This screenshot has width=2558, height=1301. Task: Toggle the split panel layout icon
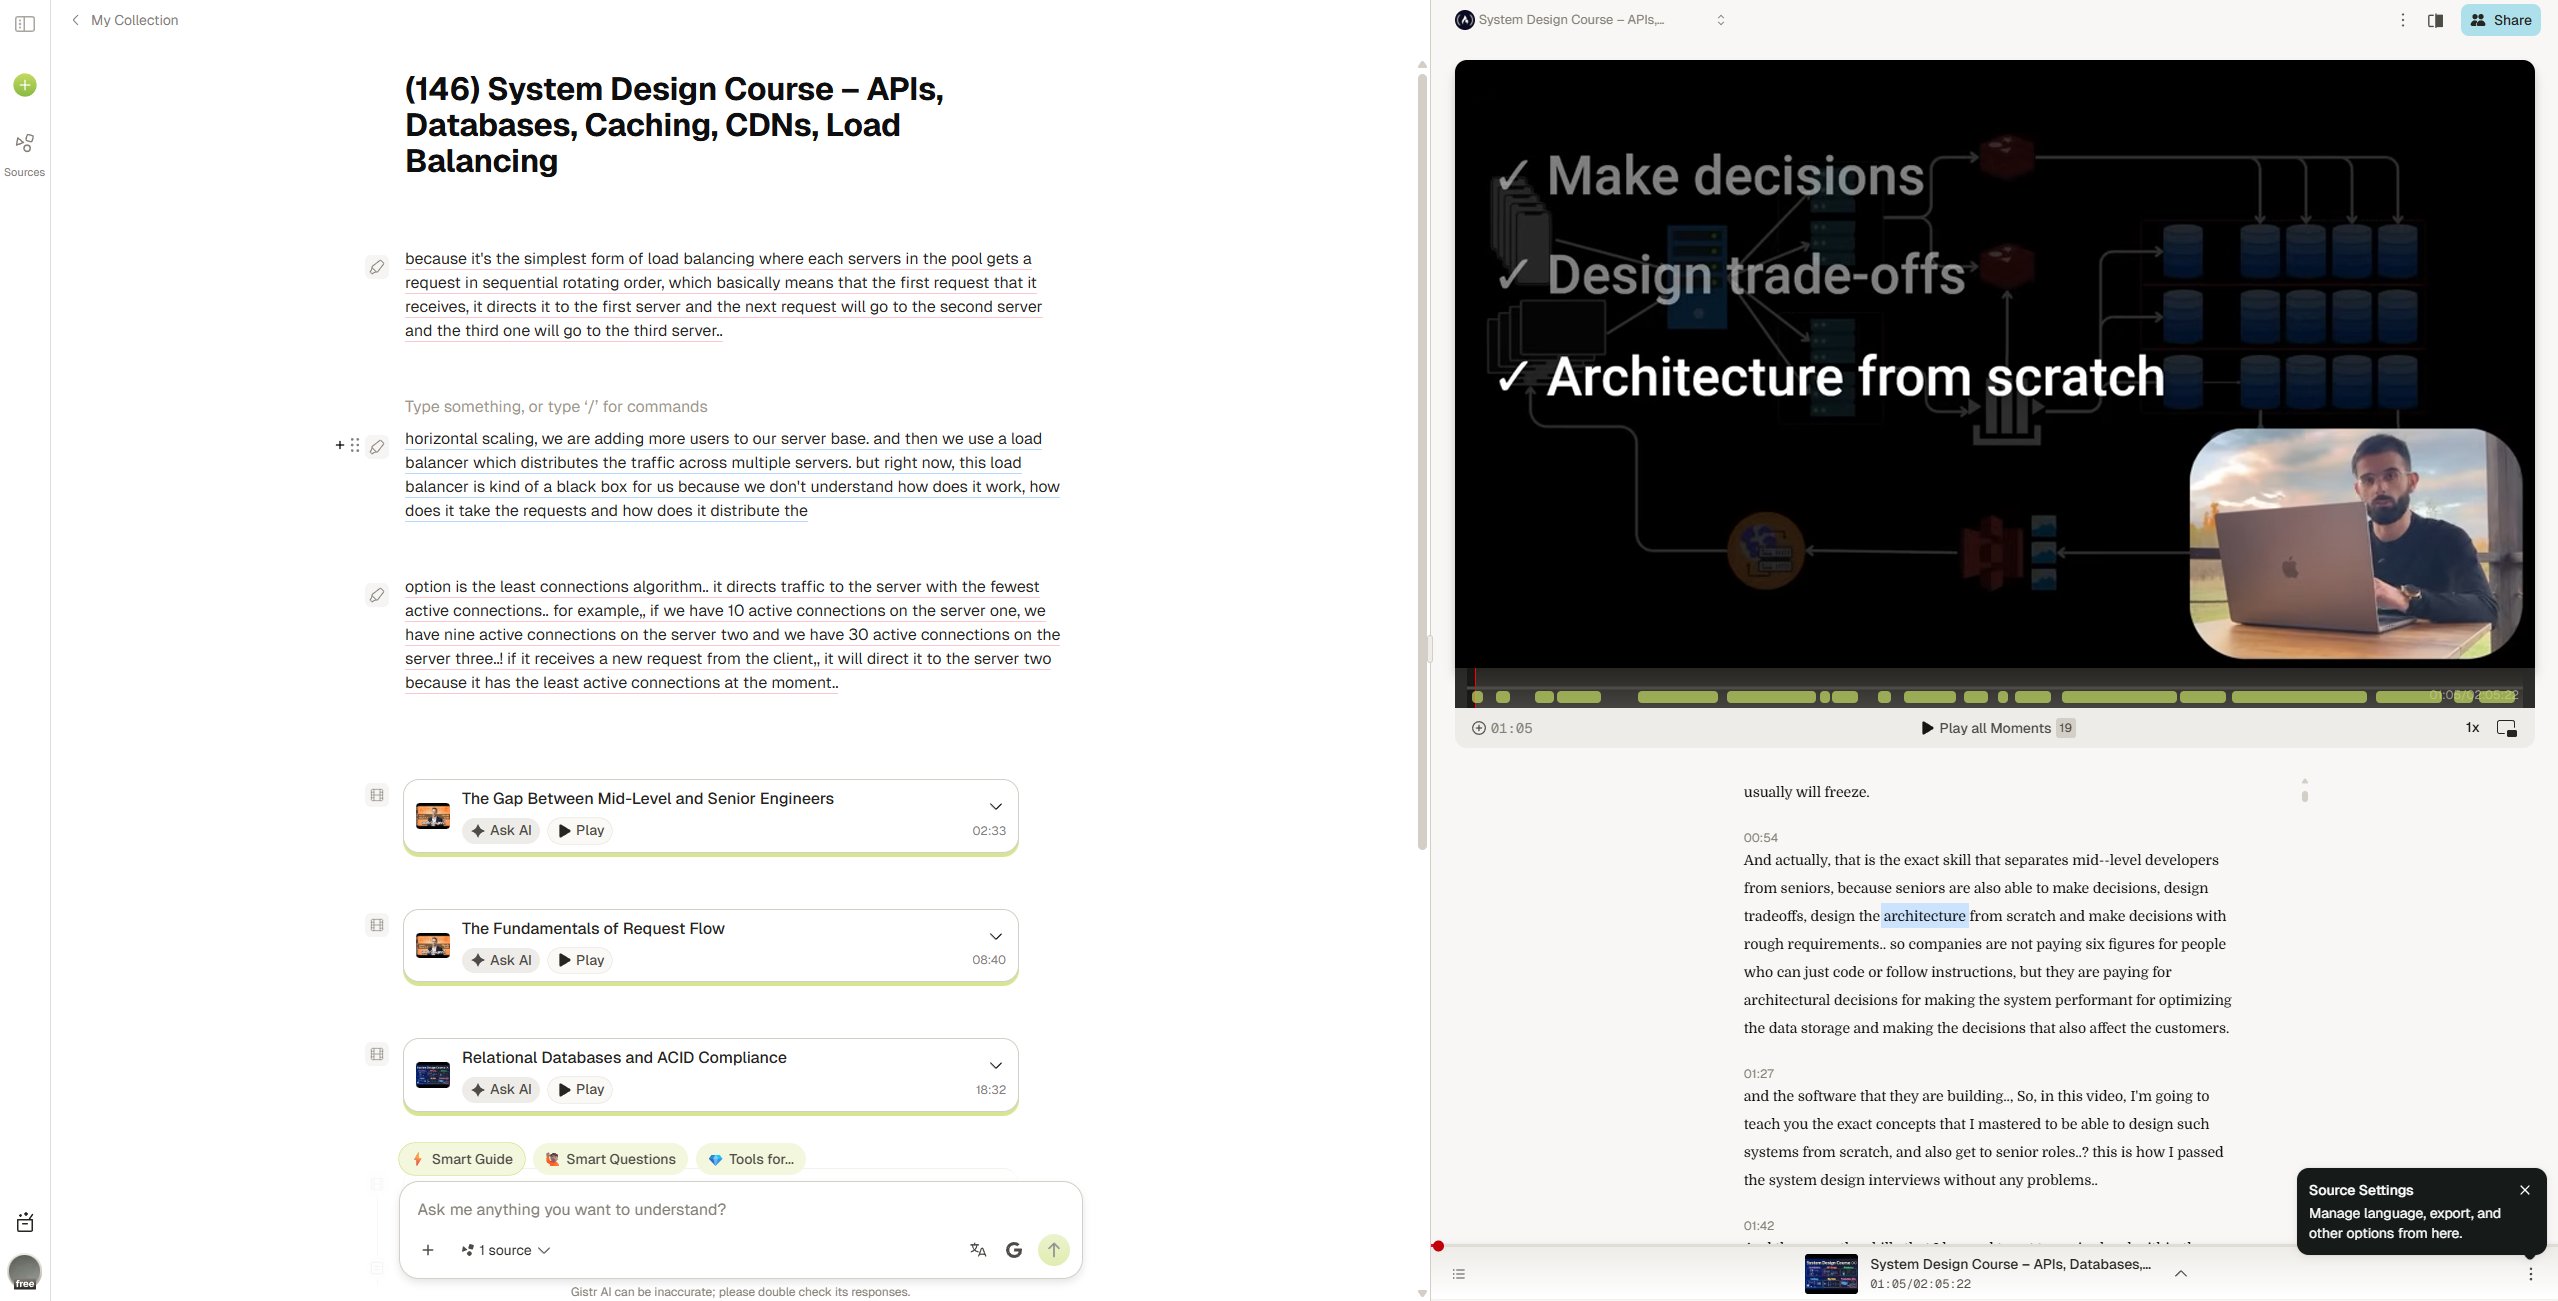(2436, 20)
